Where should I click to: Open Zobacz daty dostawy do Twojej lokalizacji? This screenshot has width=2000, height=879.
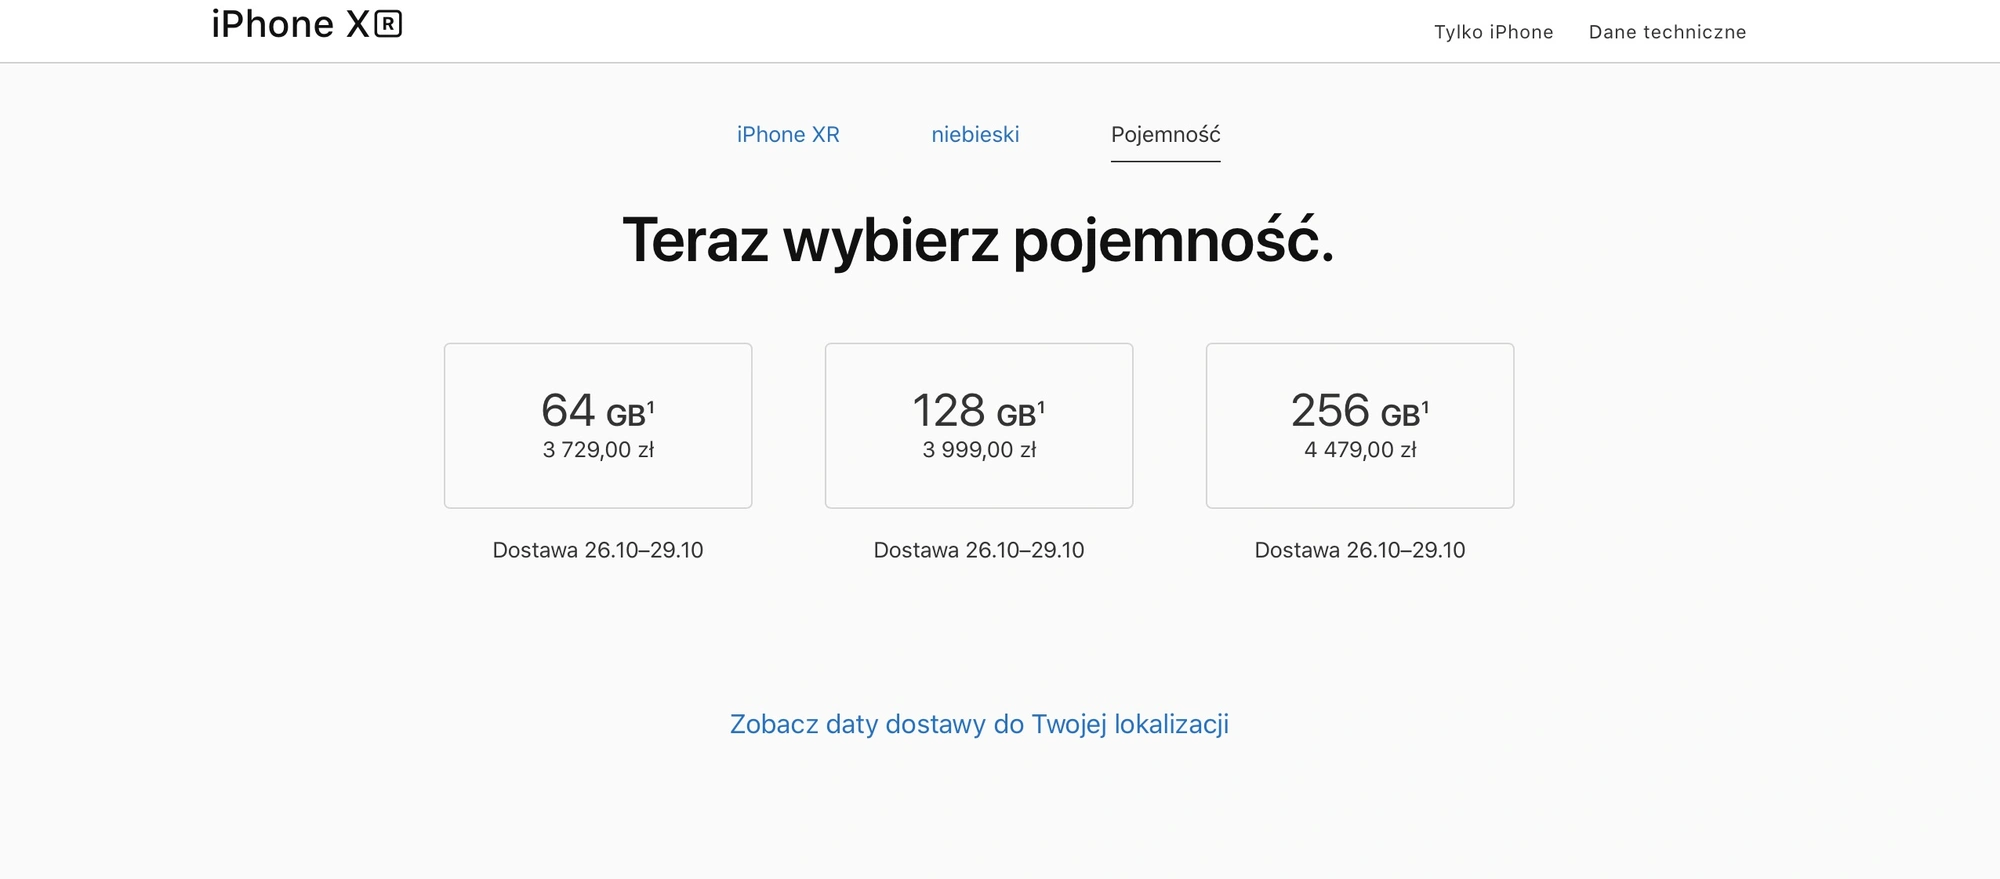979,724
